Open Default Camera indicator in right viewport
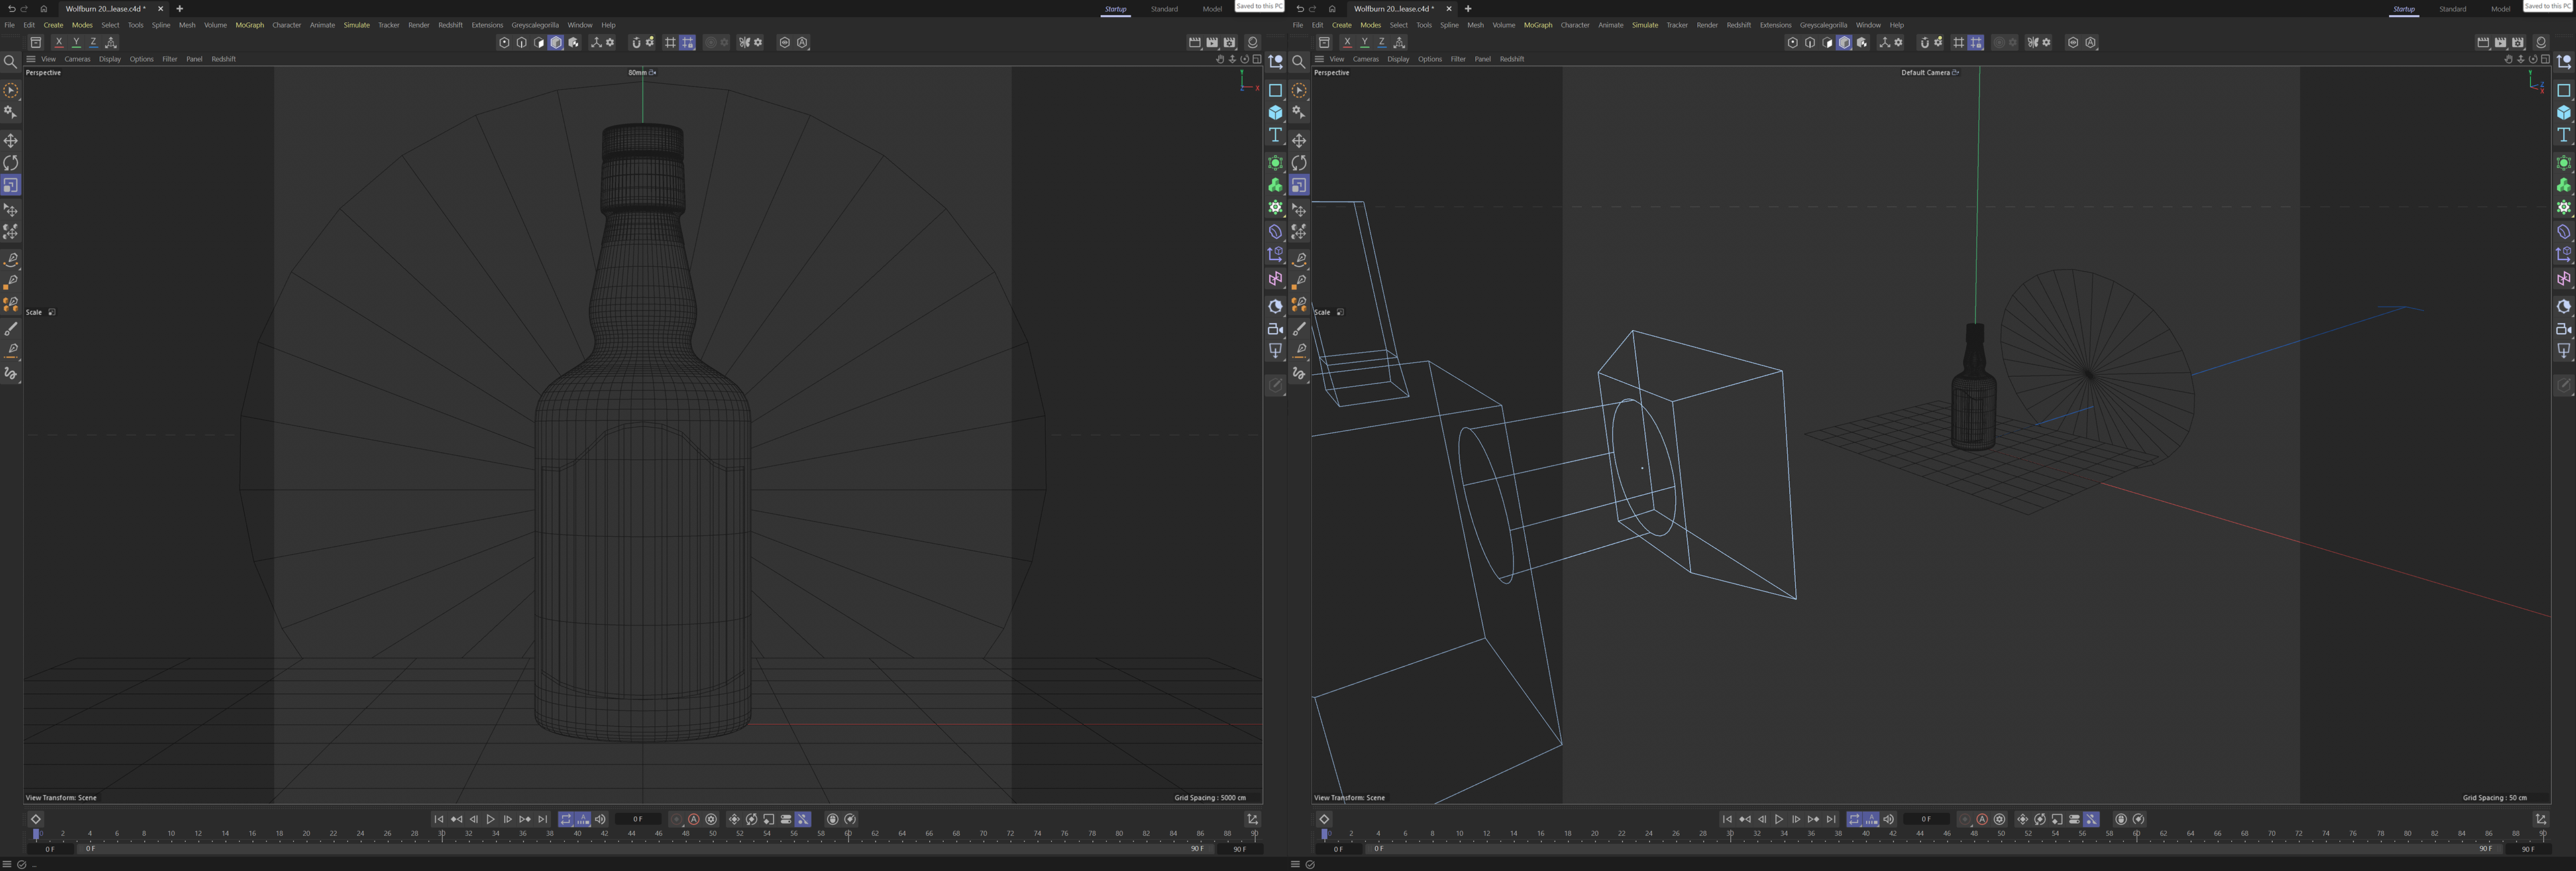This screenshot has height=871, width=2576. [1929, 72]
